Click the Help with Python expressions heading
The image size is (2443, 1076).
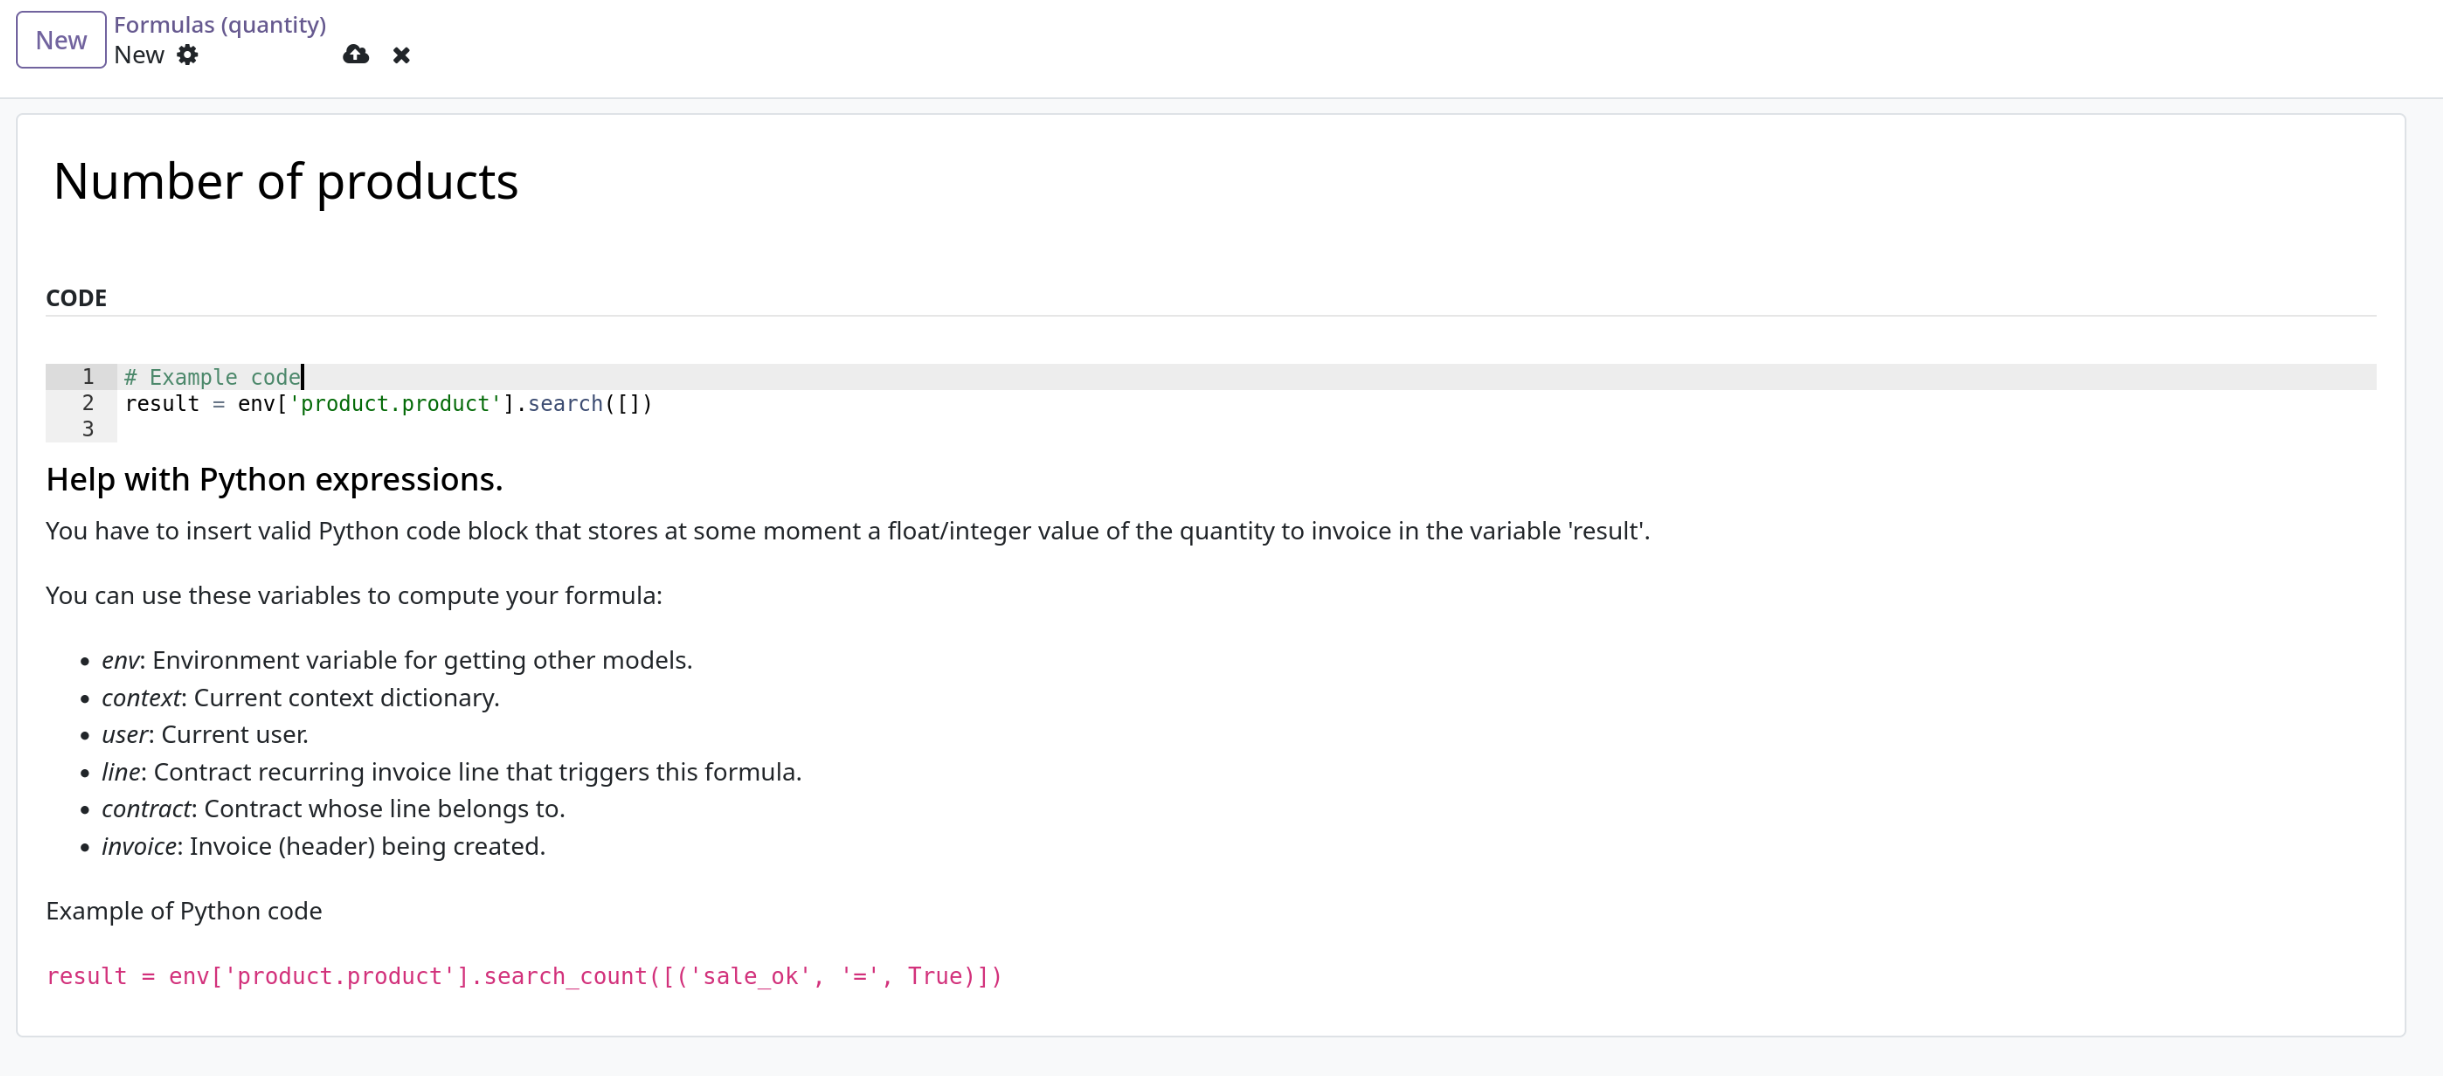point(274,480)
